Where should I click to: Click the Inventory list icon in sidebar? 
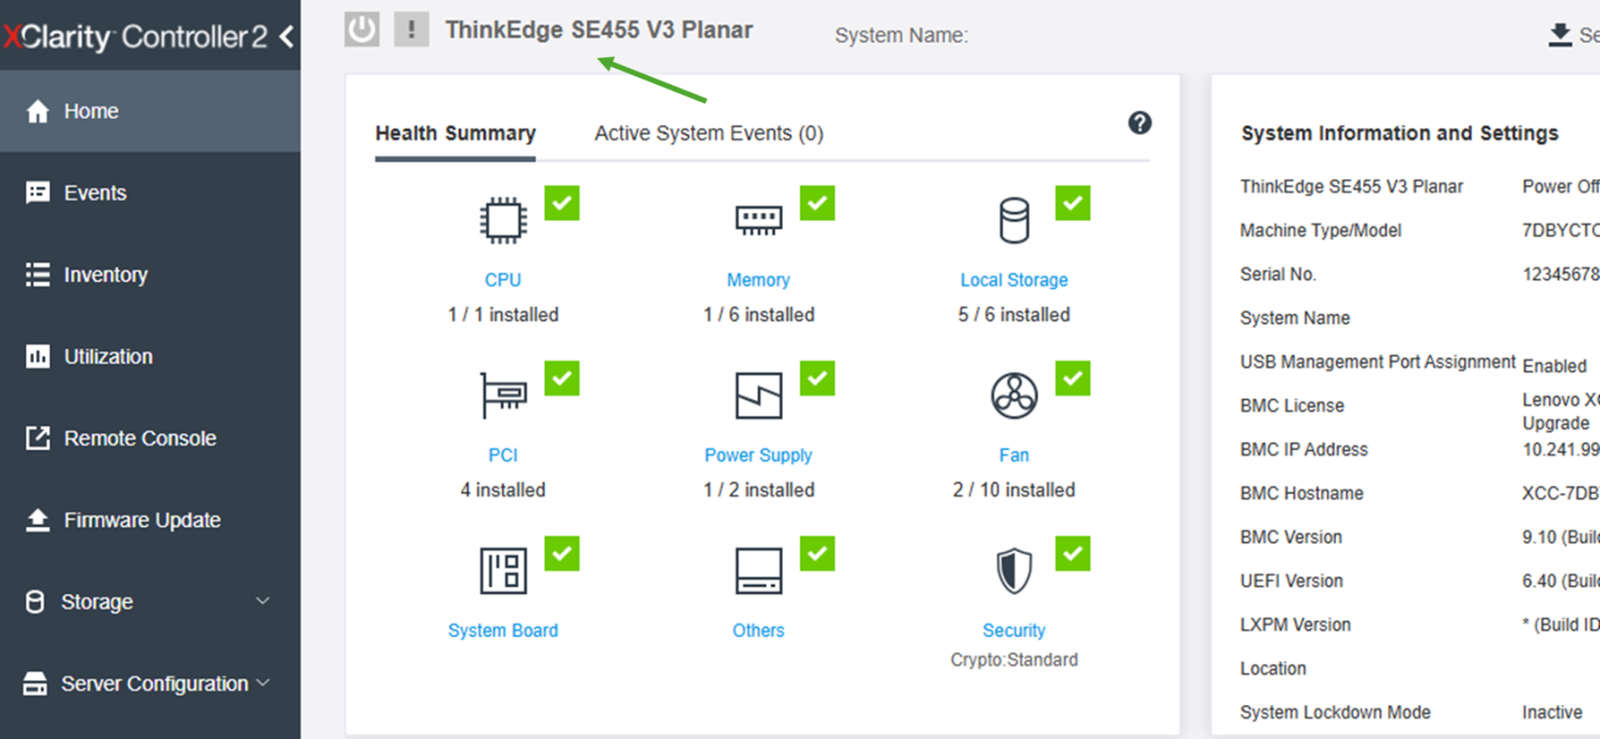[x=37, y=275]
